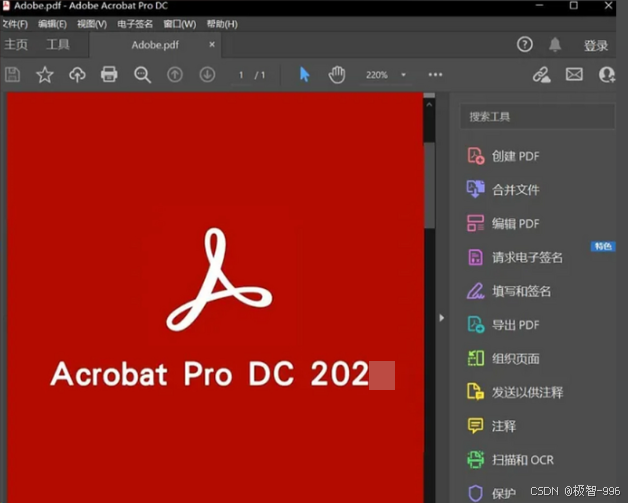Open the help question mark icon
Screen dimensions: 628x503
coord(525,44)
